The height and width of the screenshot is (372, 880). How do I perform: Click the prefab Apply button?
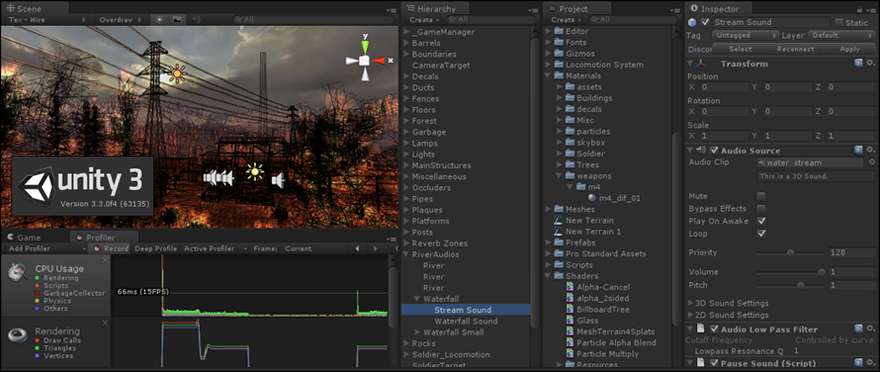coord(849,49)
